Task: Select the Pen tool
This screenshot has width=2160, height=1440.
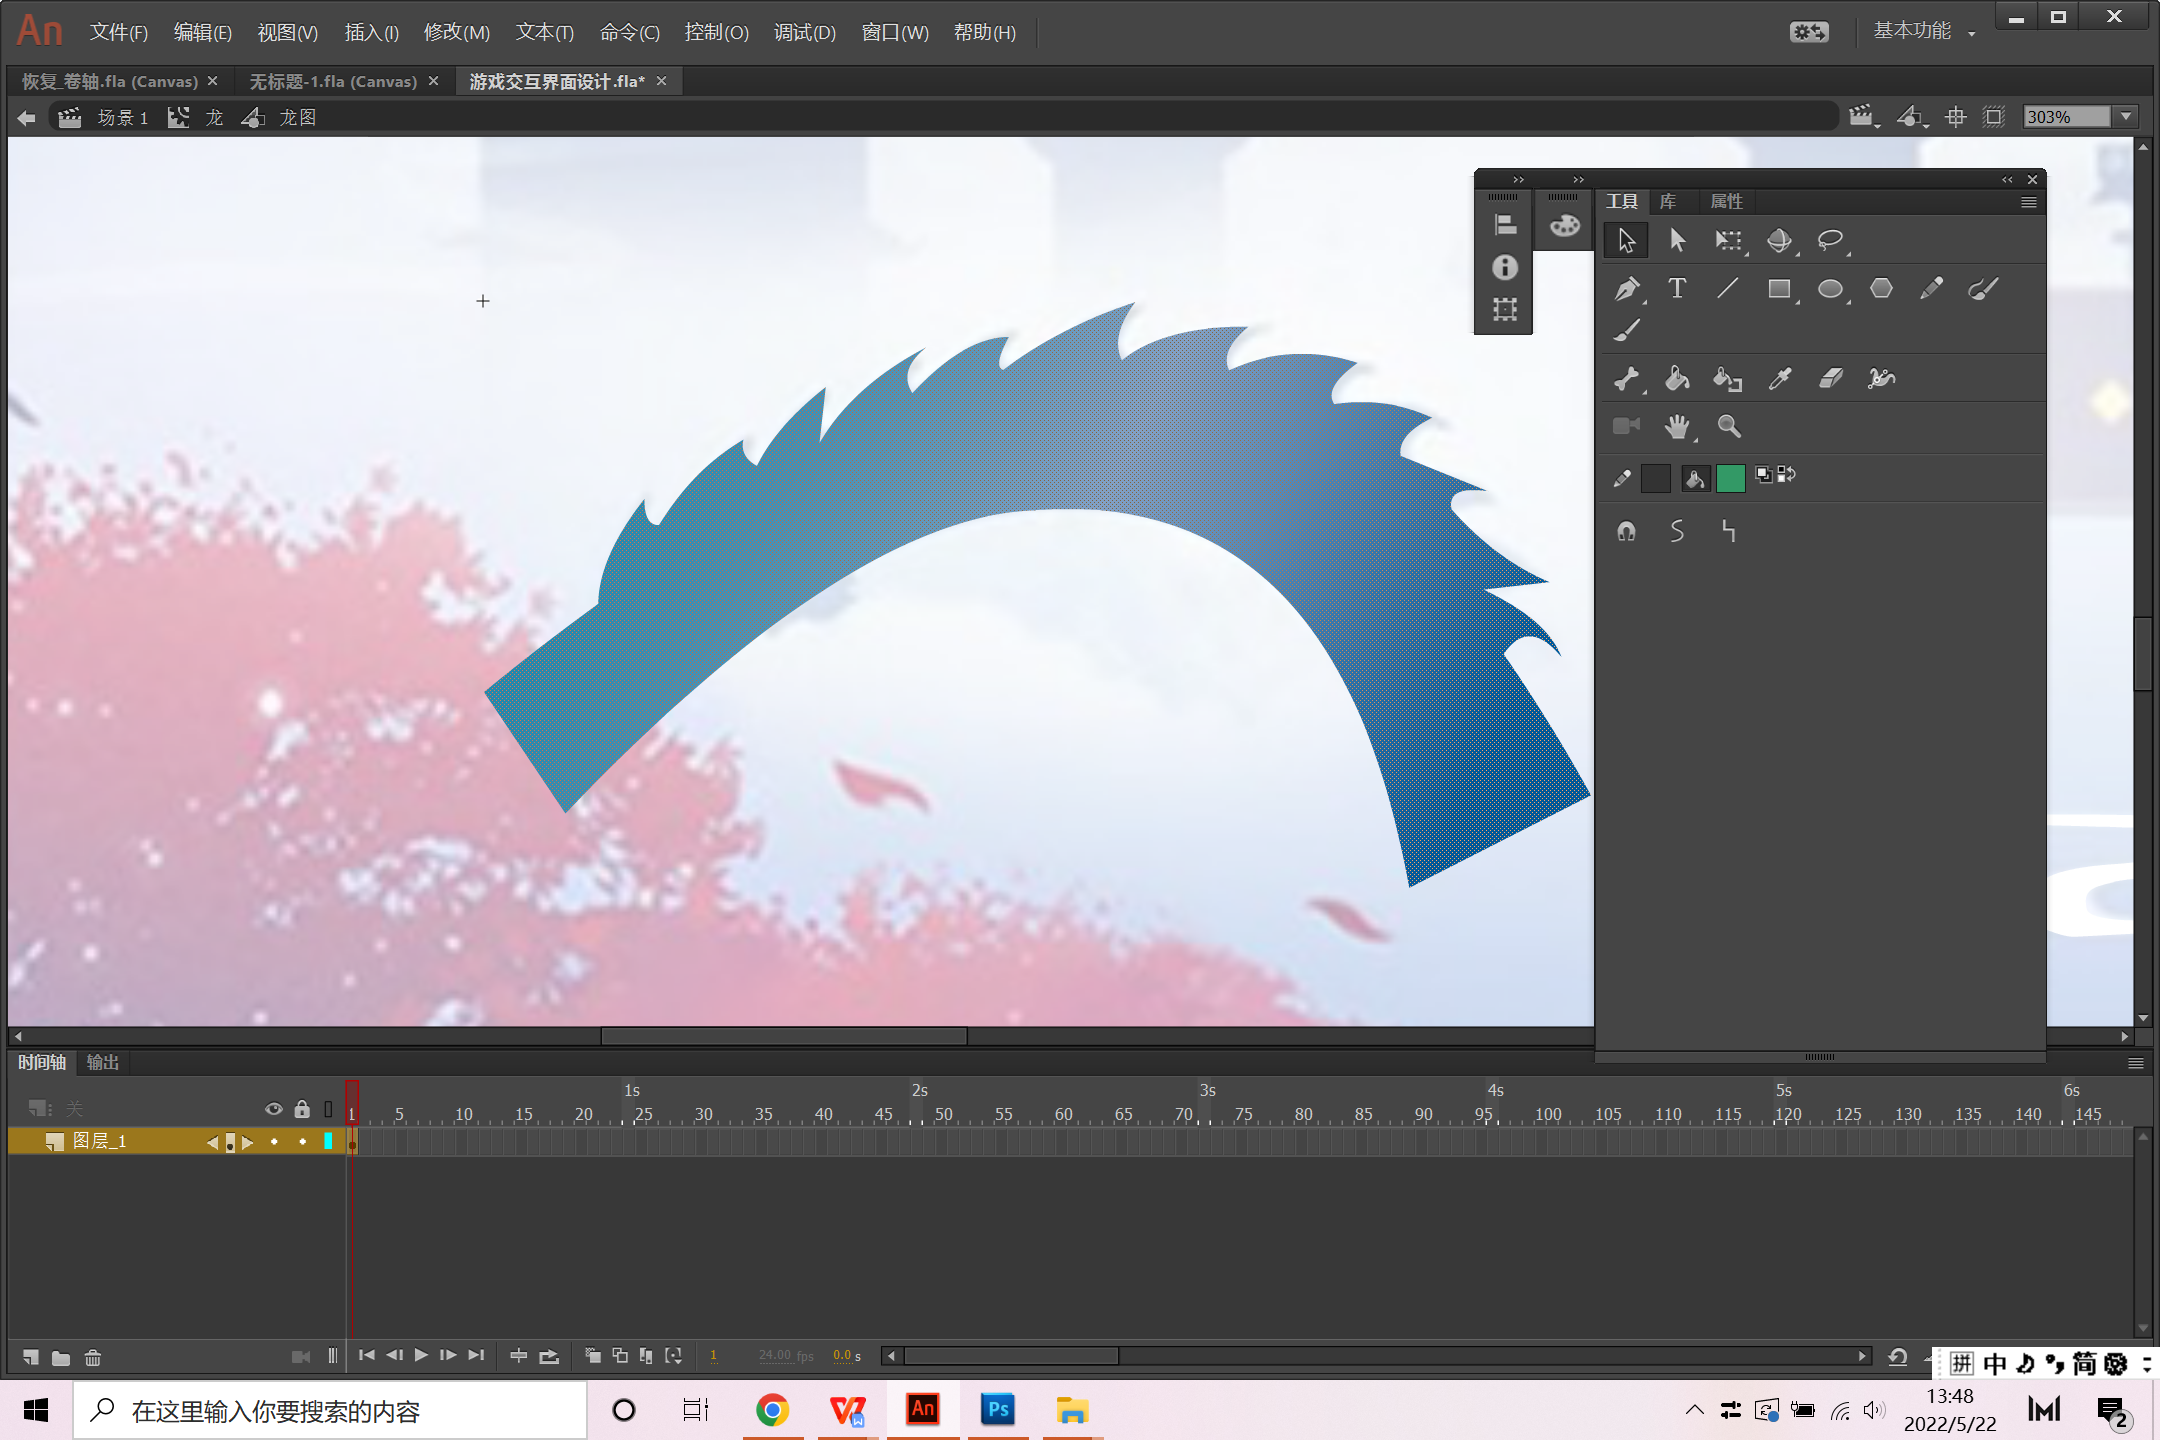Action: click(1626, 289)
